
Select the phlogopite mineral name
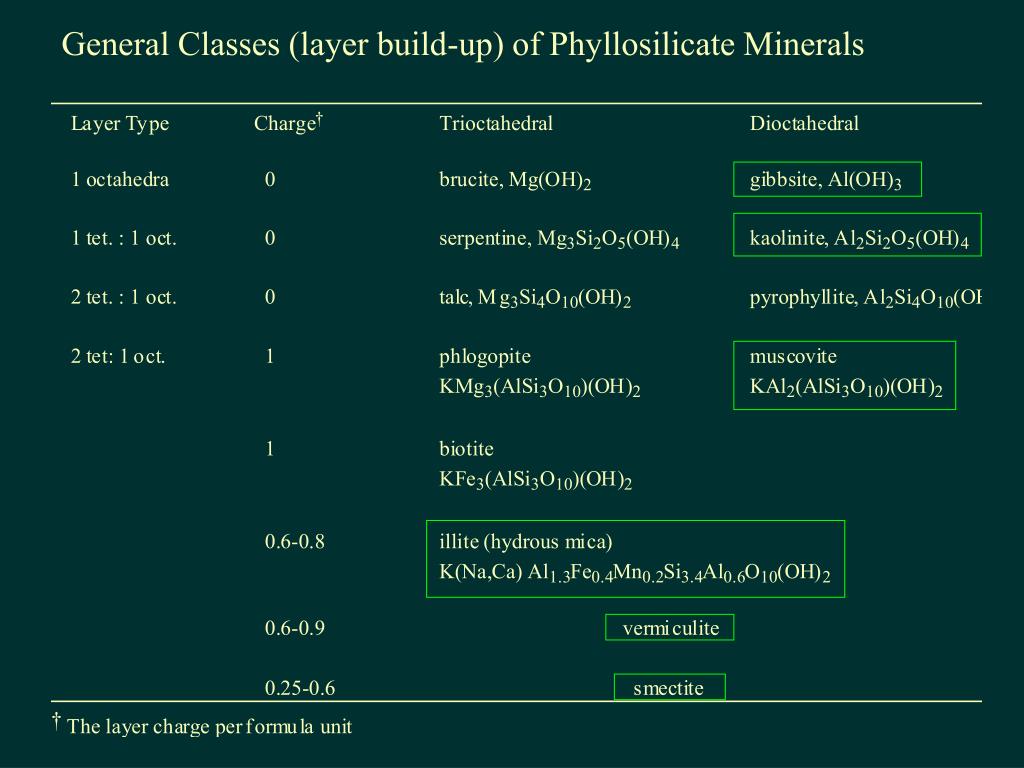(x=485, y=357)
